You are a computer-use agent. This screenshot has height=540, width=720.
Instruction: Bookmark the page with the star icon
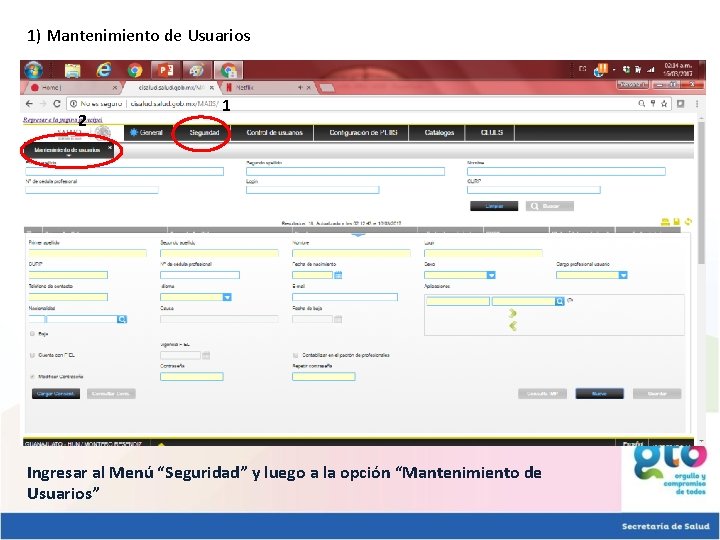664,104
